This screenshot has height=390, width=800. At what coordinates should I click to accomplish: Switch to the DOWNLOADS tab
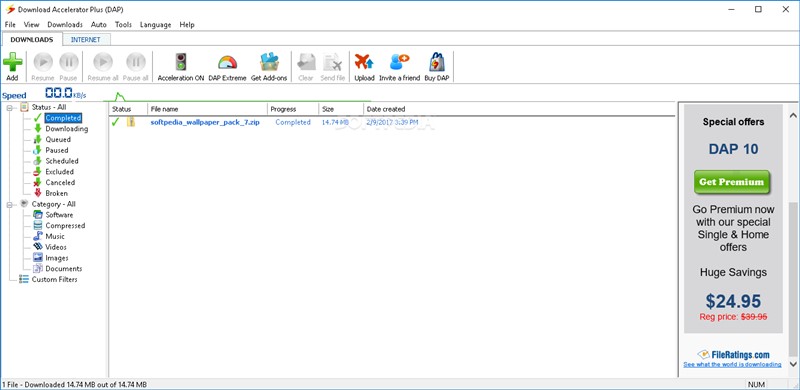(x=32, y=39)
